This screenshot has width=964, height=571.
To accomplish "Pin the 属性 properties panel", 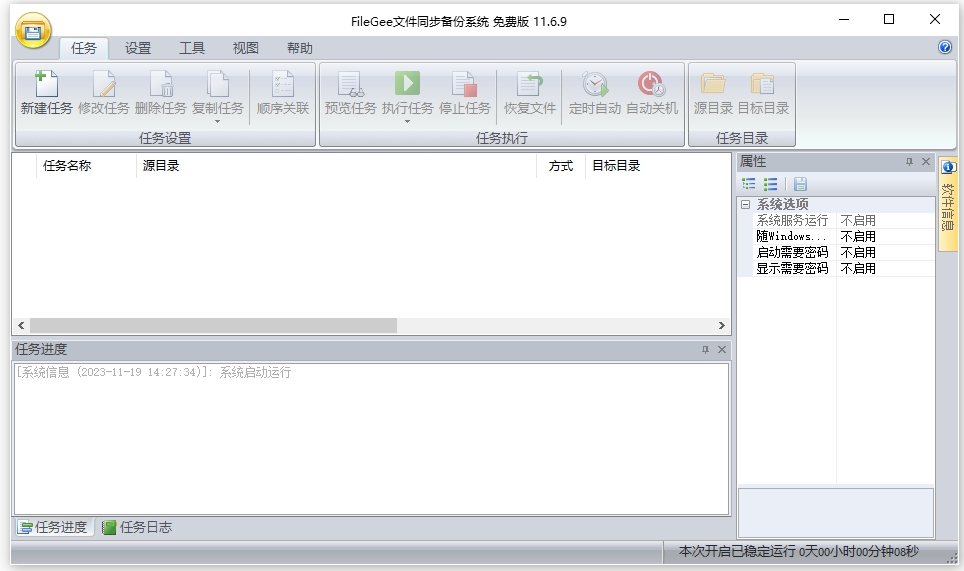I will (x=909, y=162).
